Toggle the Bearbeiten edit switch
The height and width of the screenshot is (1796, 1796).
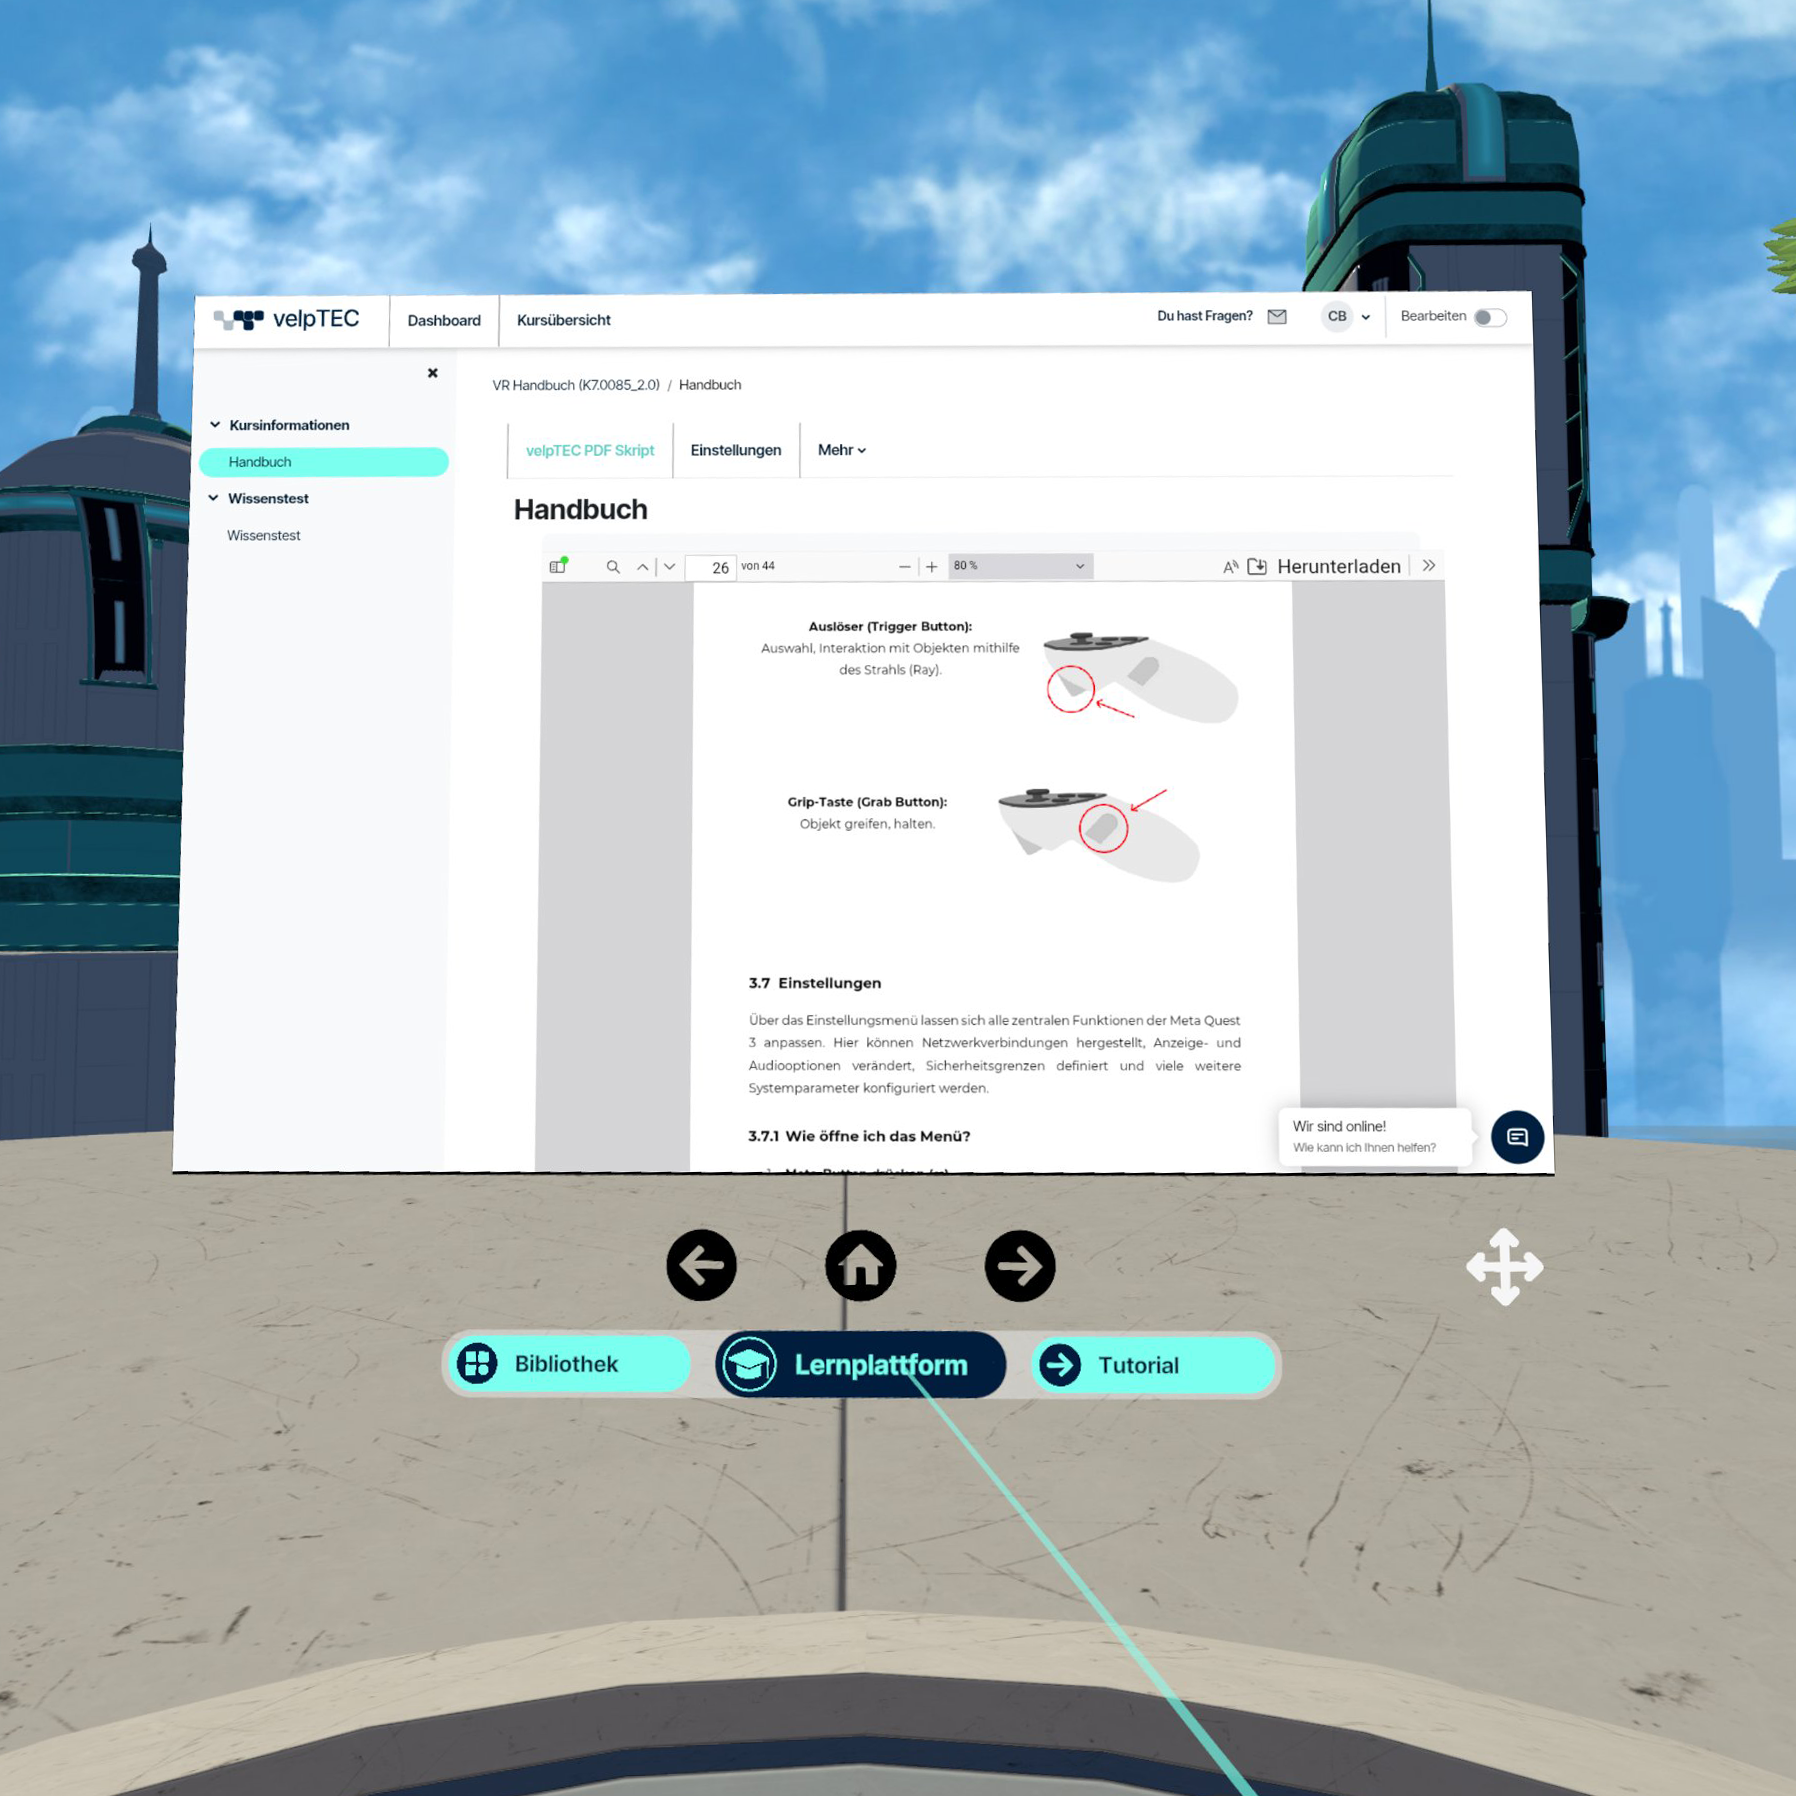1490,317
